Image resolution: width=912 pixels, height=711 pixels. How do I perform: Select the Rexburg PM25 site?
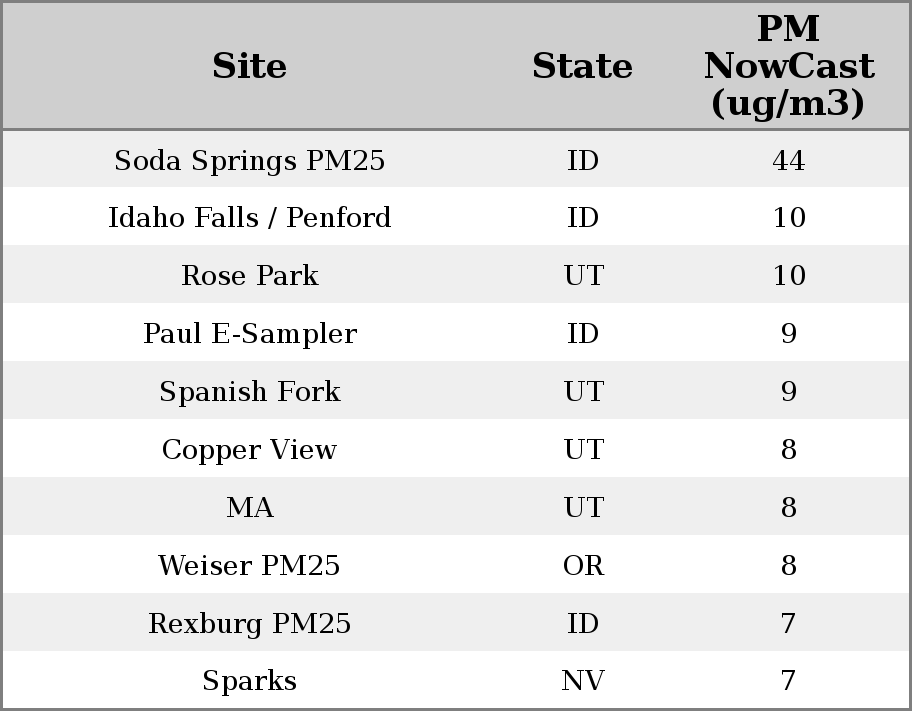coord(250,624)
